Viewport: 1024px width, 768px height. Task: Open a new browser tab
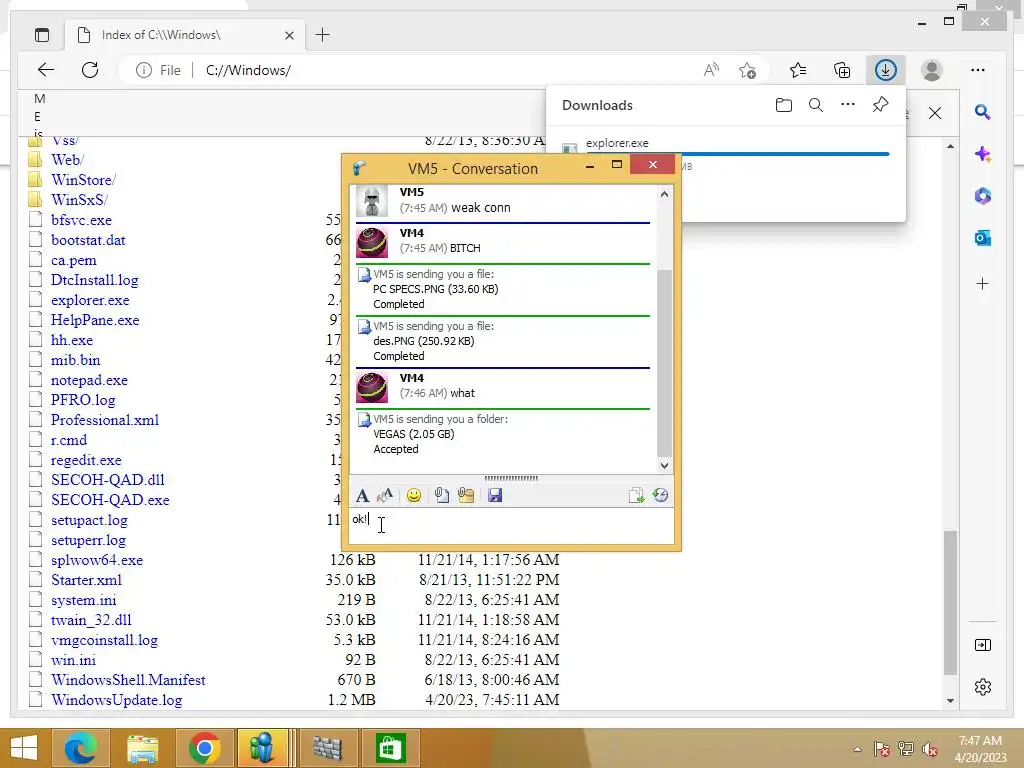click(323, 35)
